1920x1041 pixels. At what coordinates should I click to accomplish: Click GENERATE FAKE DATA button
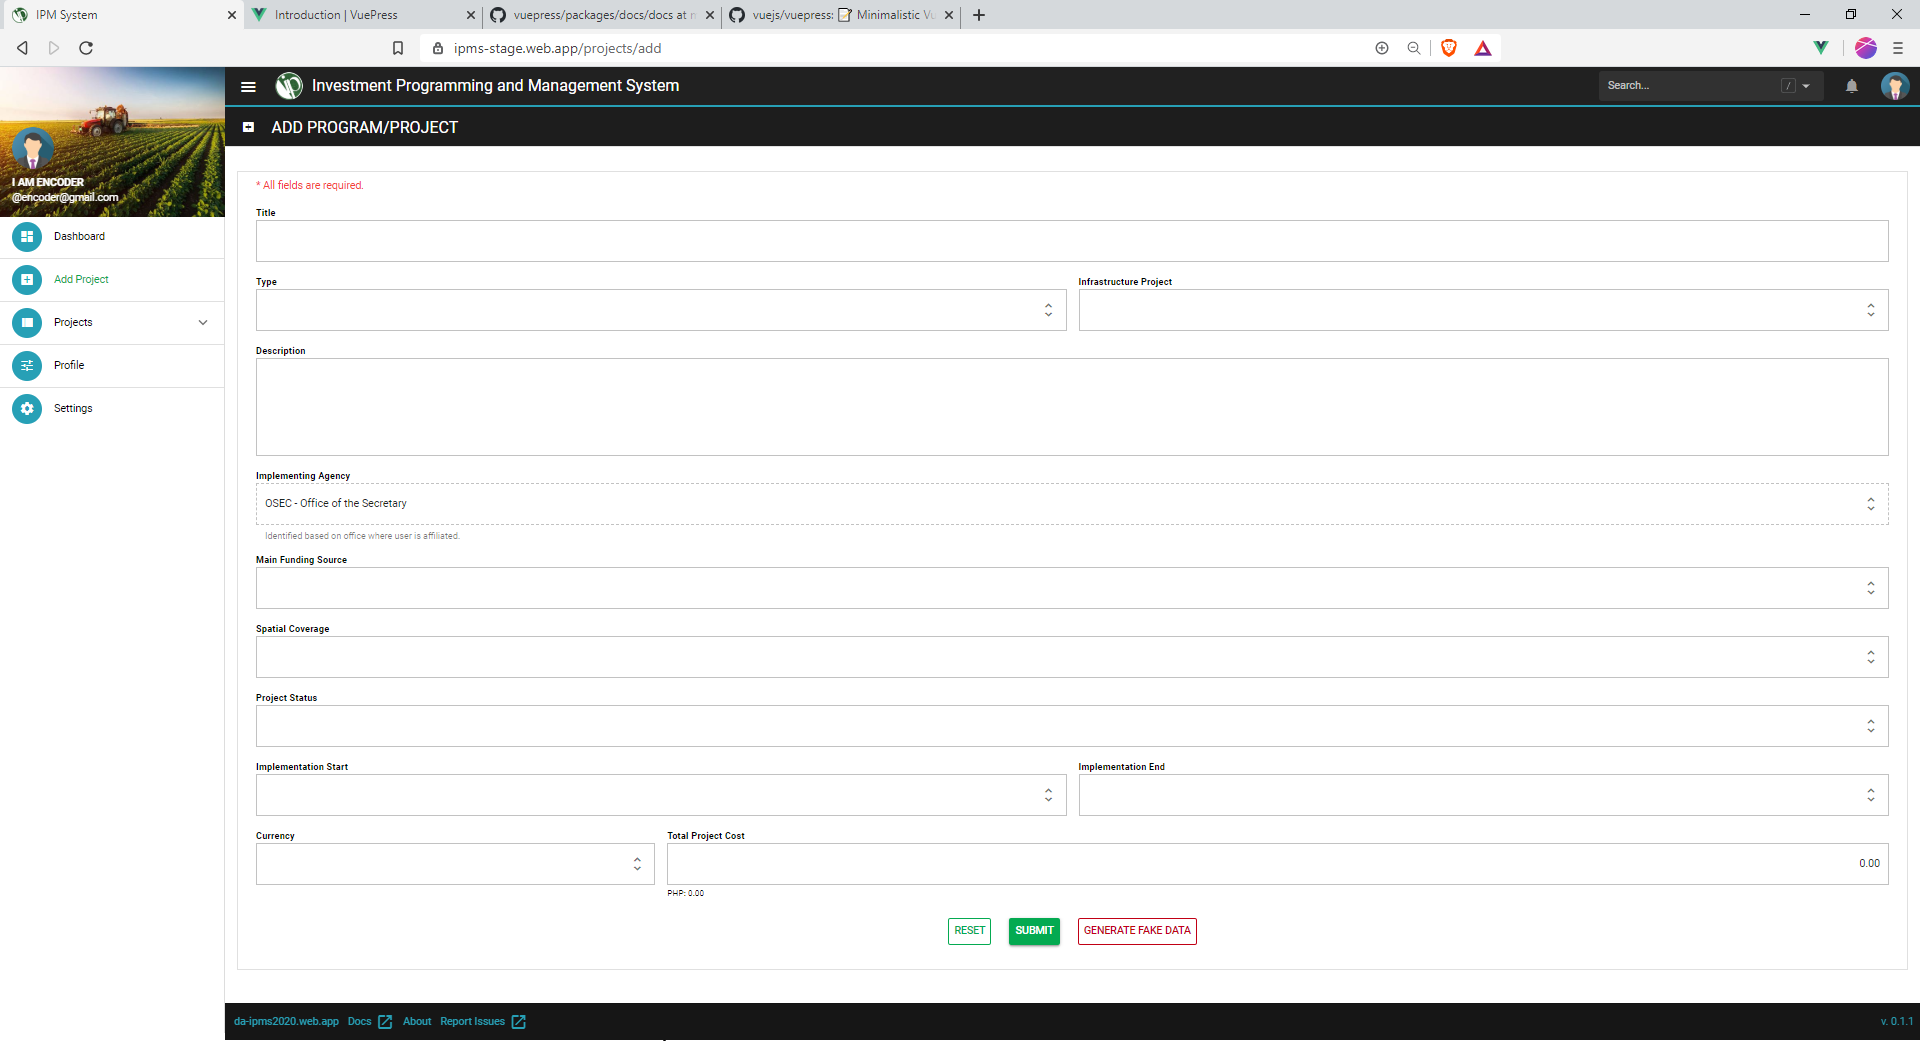click(x=1137, y=931)
